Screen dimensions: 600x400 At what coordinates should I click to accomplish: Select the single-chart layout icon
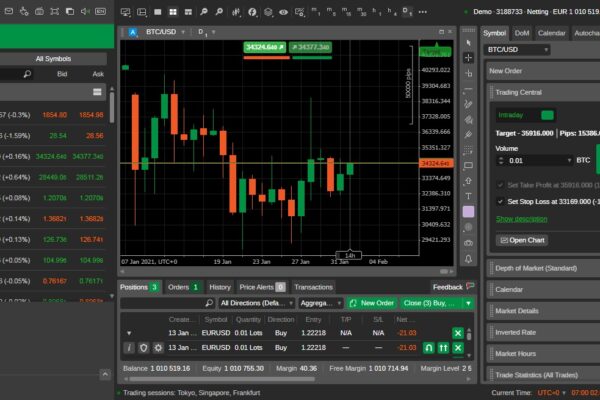(157, 12)
